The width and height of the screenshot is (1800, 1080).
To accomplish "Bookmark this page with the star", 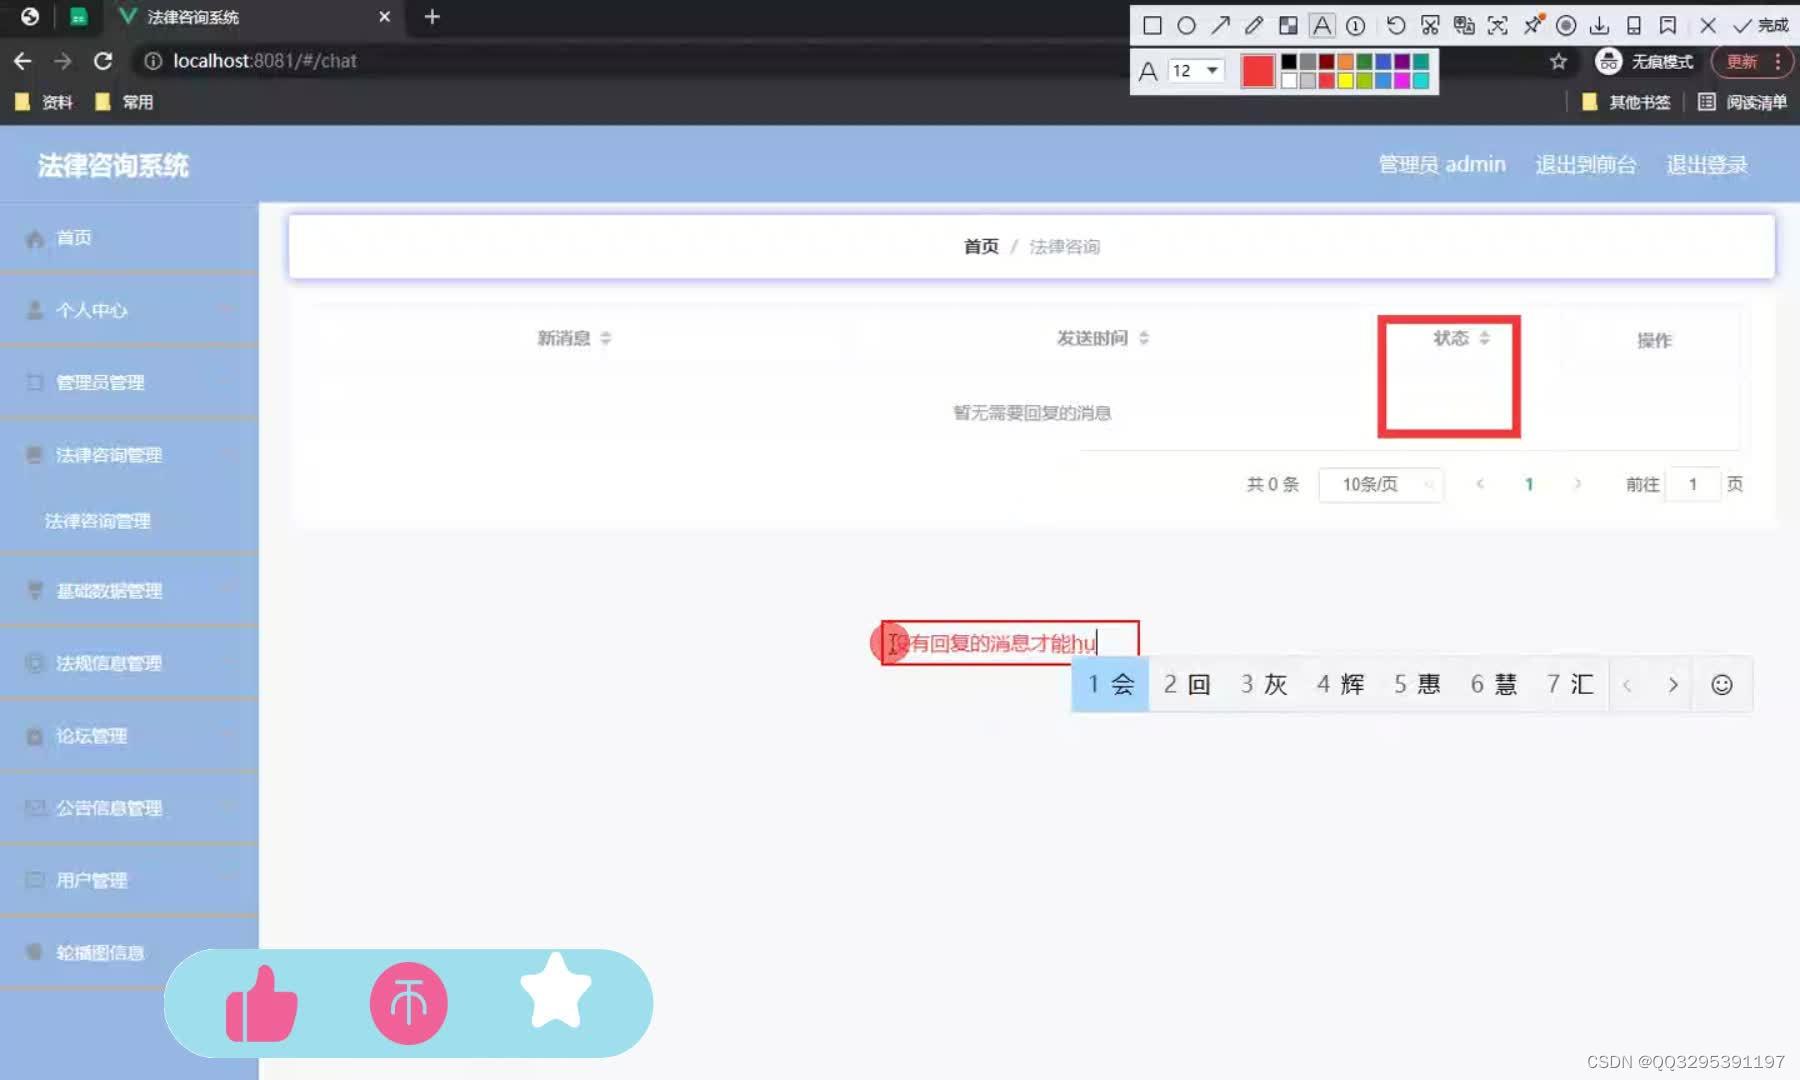I will tap(1558, 62).
